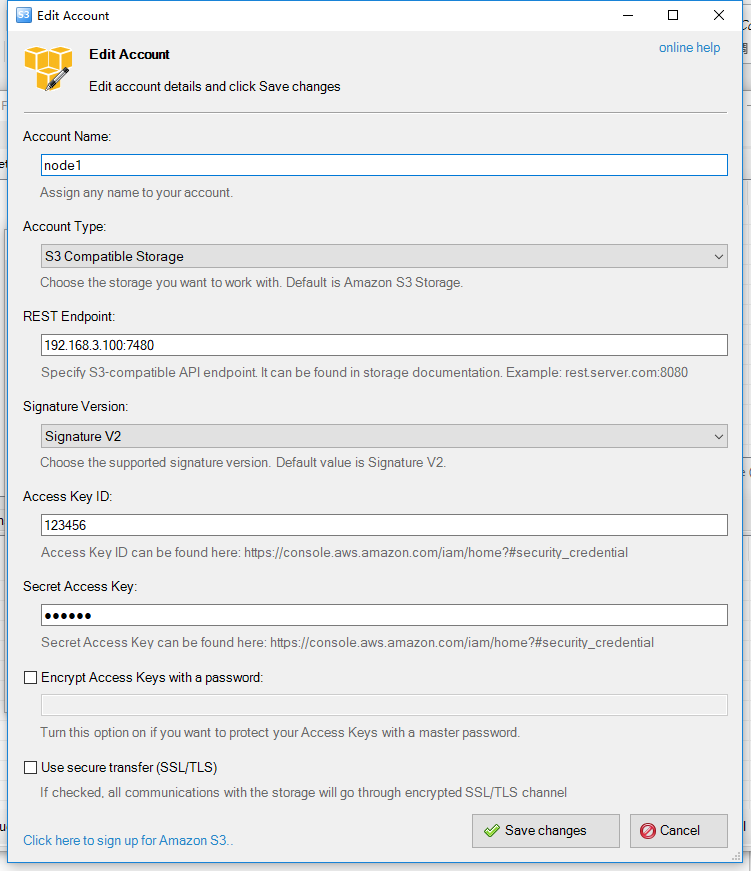Open the online help link

pos(689,48)
